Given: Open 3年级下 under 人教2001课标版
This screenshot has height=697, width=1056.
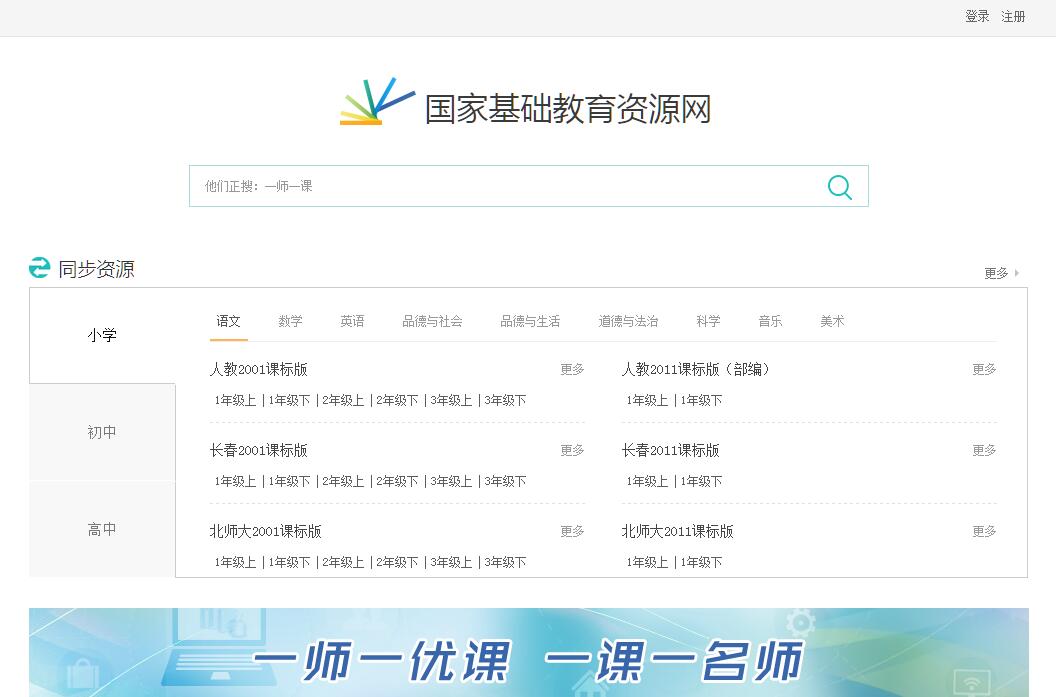Looking at the screenshot, I should coord(505,400).
